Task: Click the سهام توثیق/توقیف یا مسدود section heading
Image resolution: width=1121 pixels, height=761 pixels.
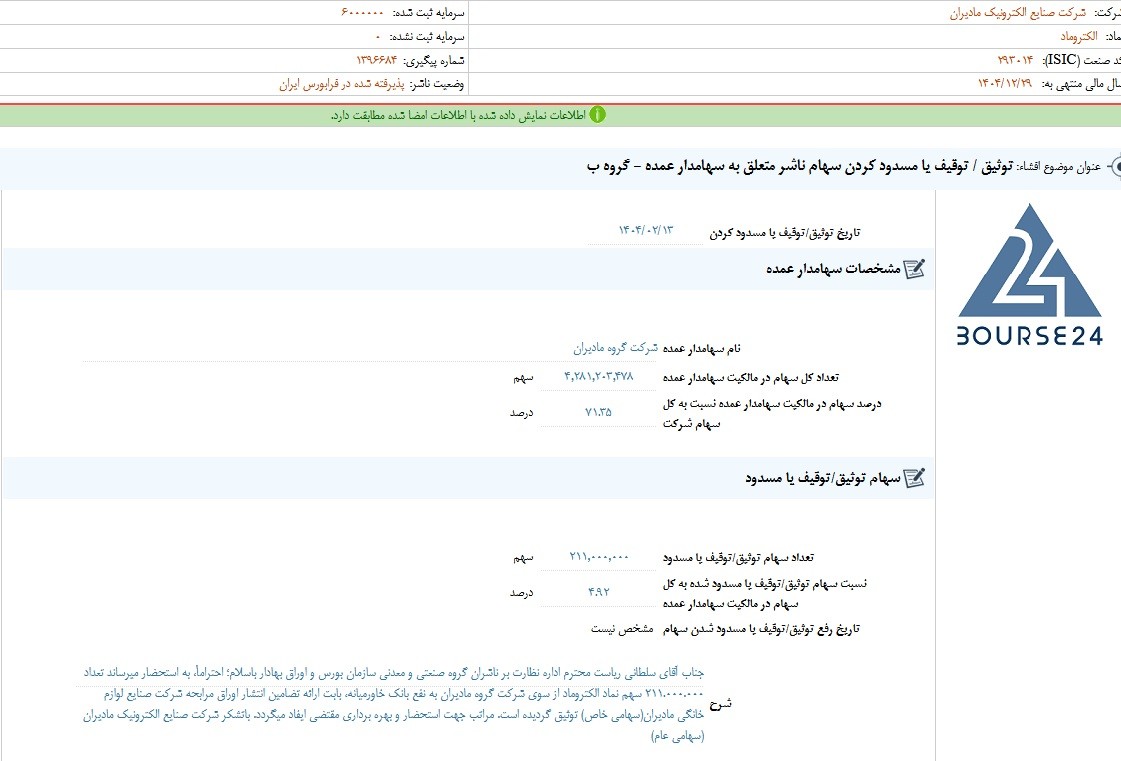Action: [823, 478]
